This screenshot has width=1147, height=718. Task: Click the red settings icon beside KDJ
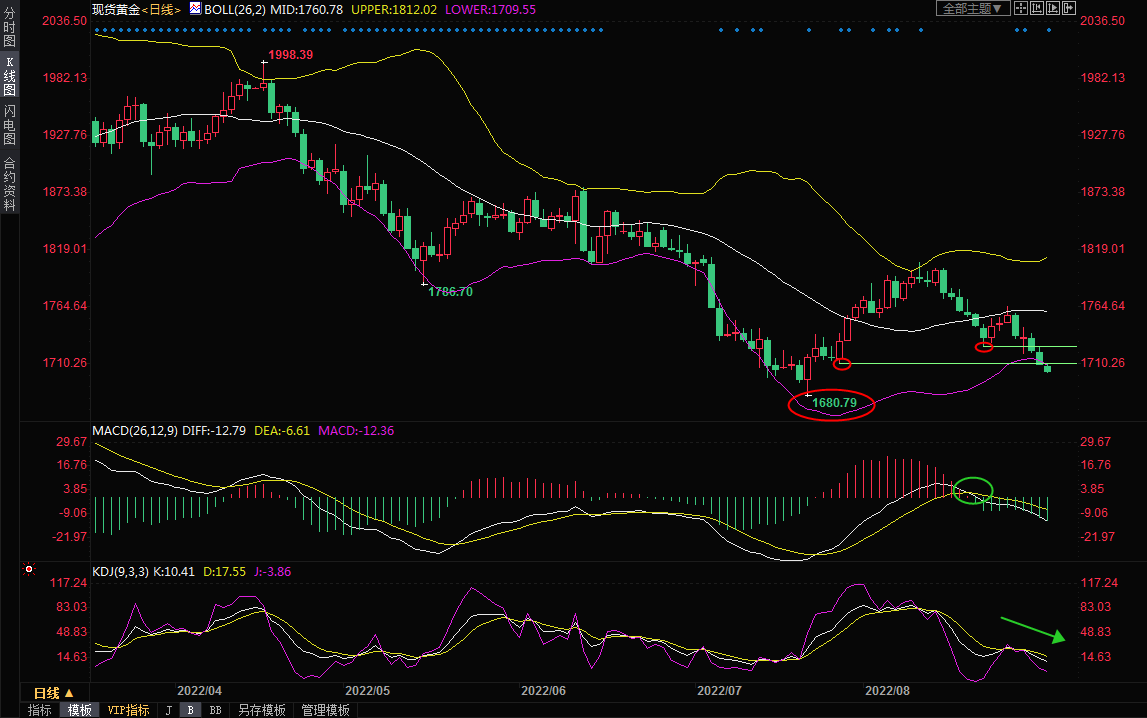(29, 571)
